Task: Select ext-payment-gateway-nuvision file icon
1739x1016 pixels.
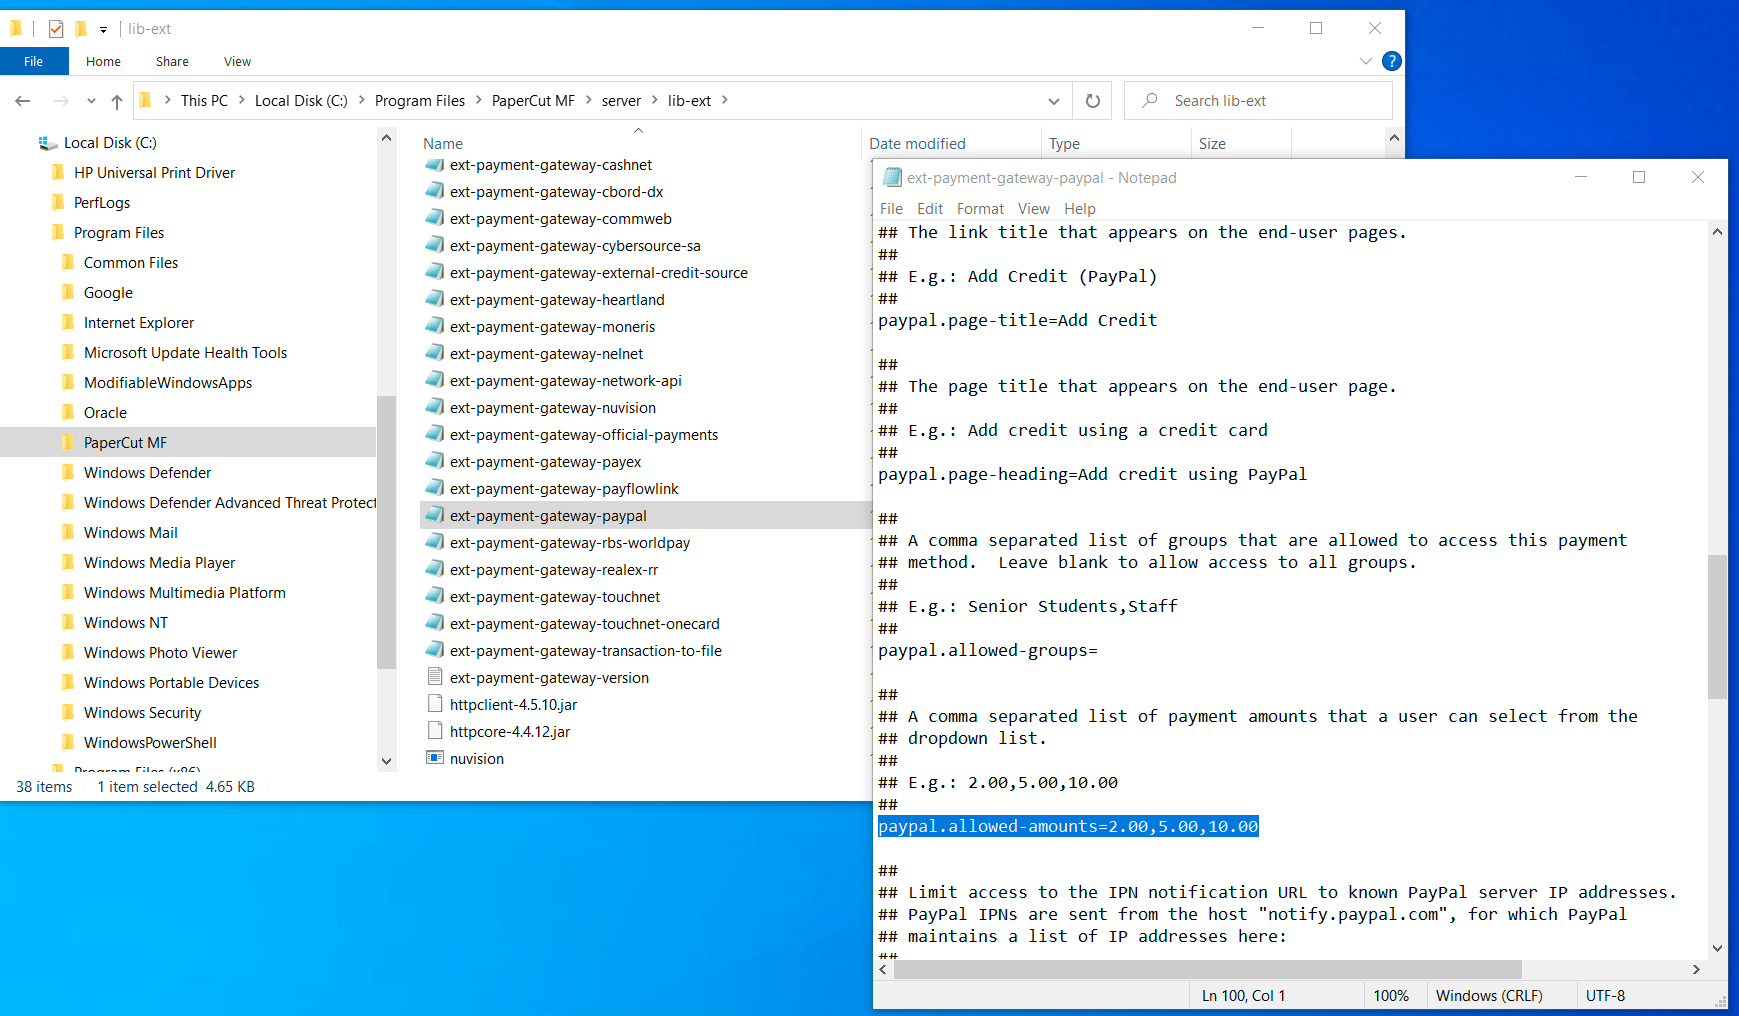Action: pos(434,408)
